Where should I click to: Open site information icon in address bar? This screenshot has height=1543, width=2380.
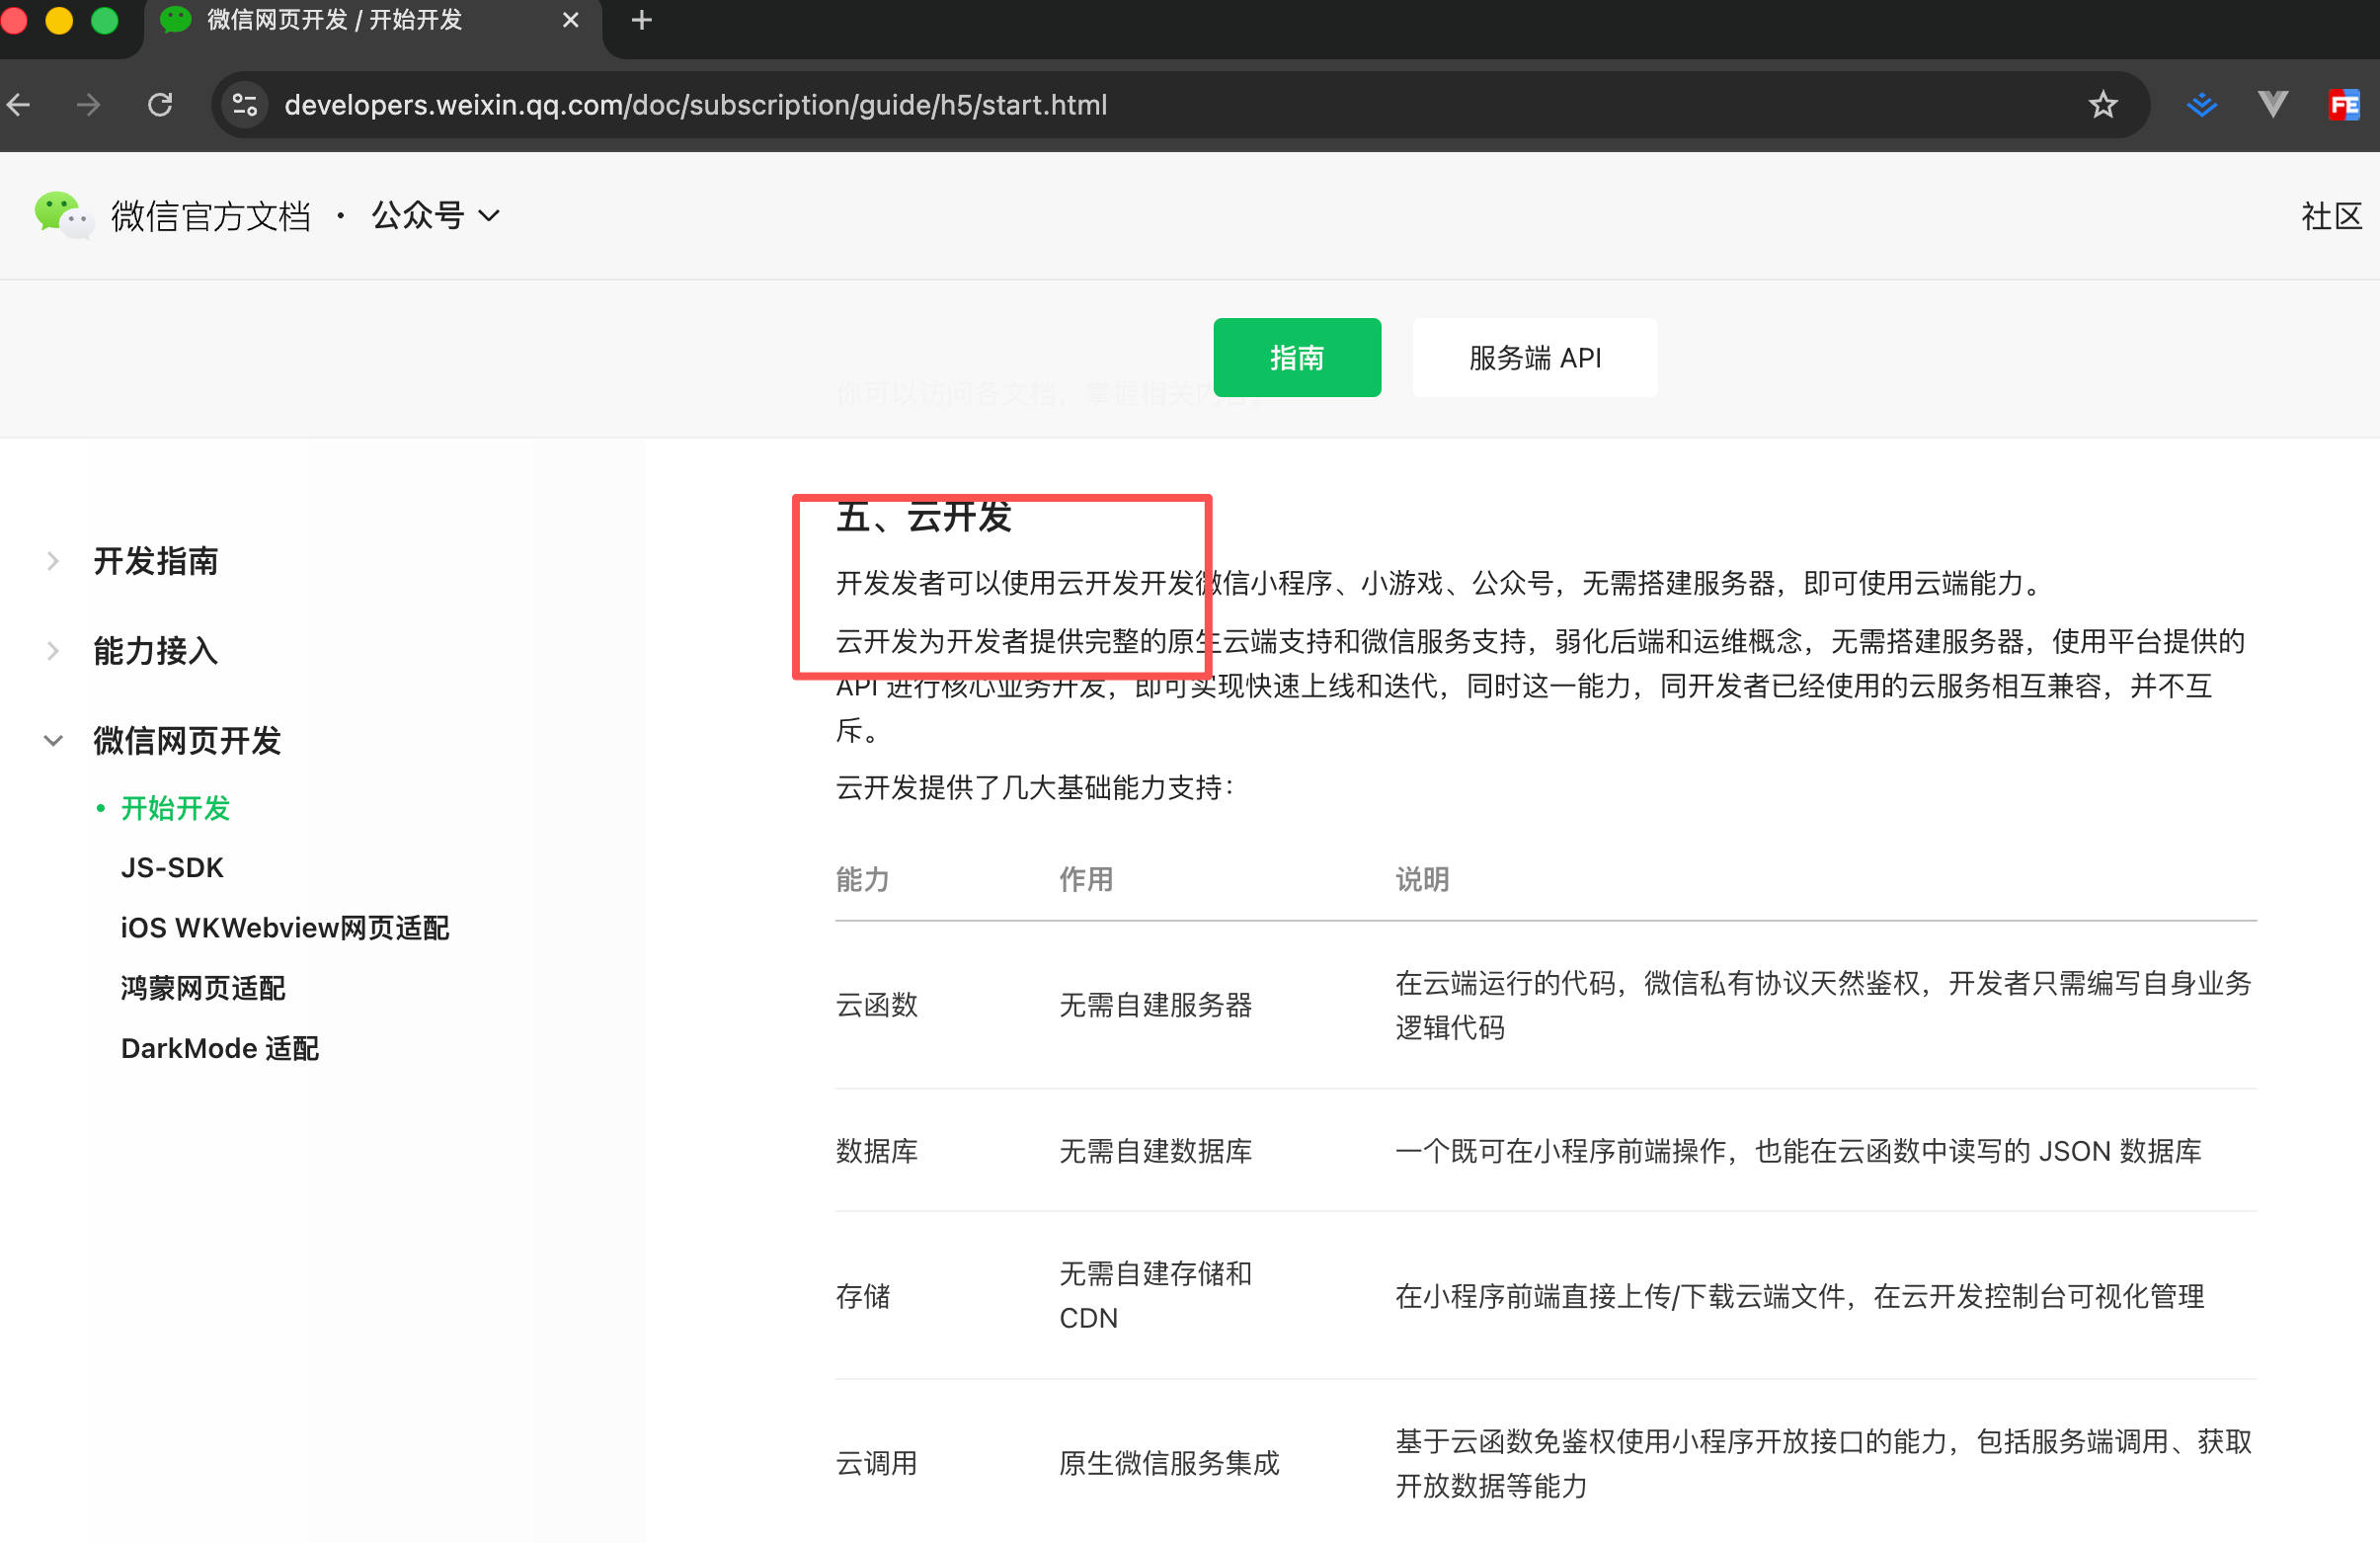click(x=245, y=105)
